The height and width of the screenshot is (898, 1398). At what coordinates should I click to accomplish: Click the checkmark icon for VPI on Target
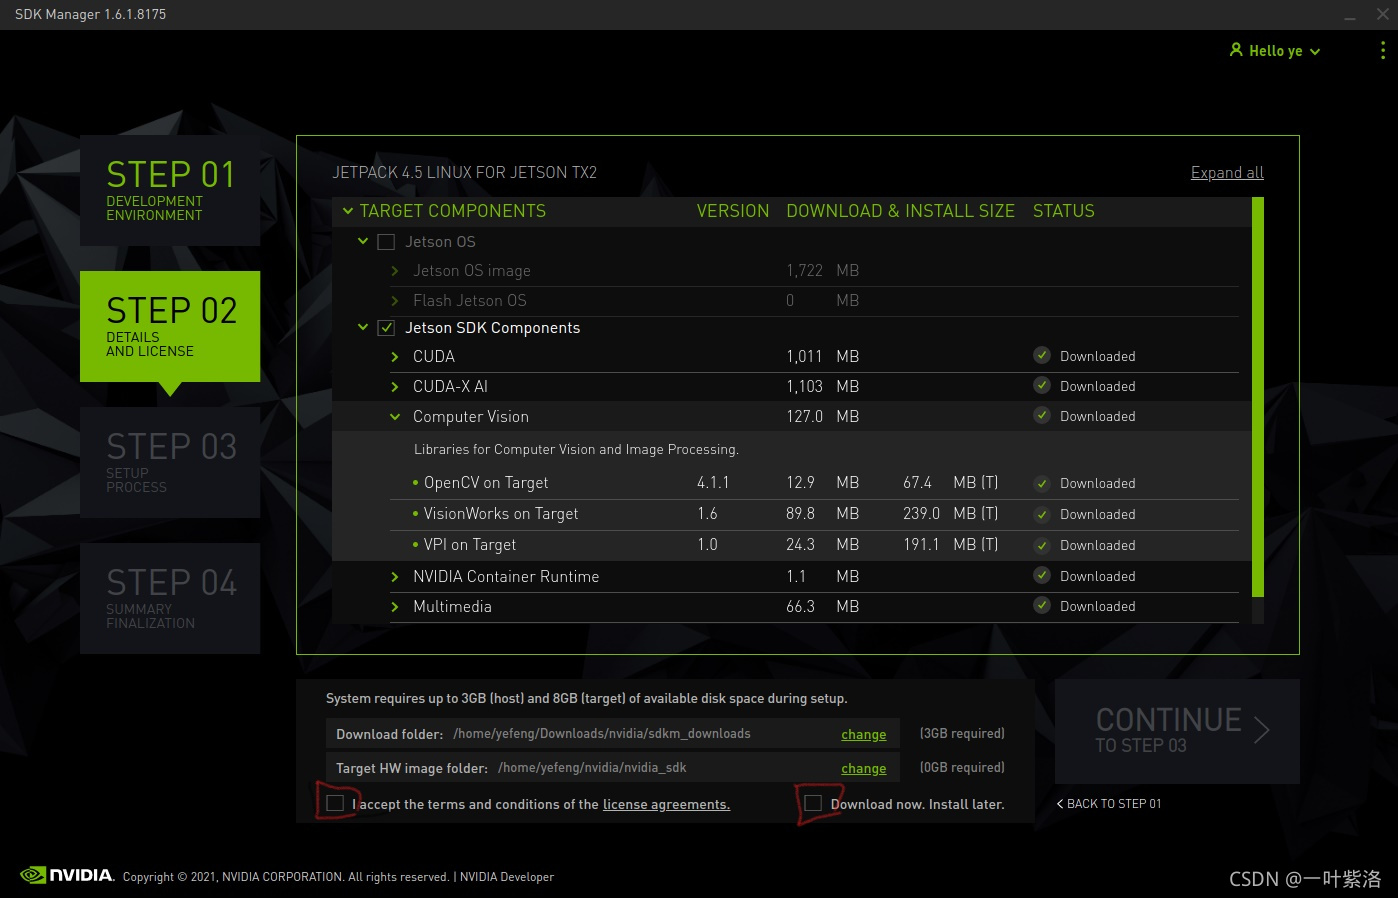click(1042, 545)
